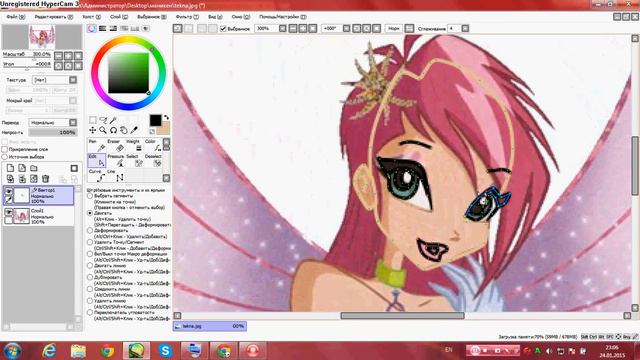The width and height of the screenshot is (640, 360).
Task: Choose the Line tool
Action: tap(116, 176)
